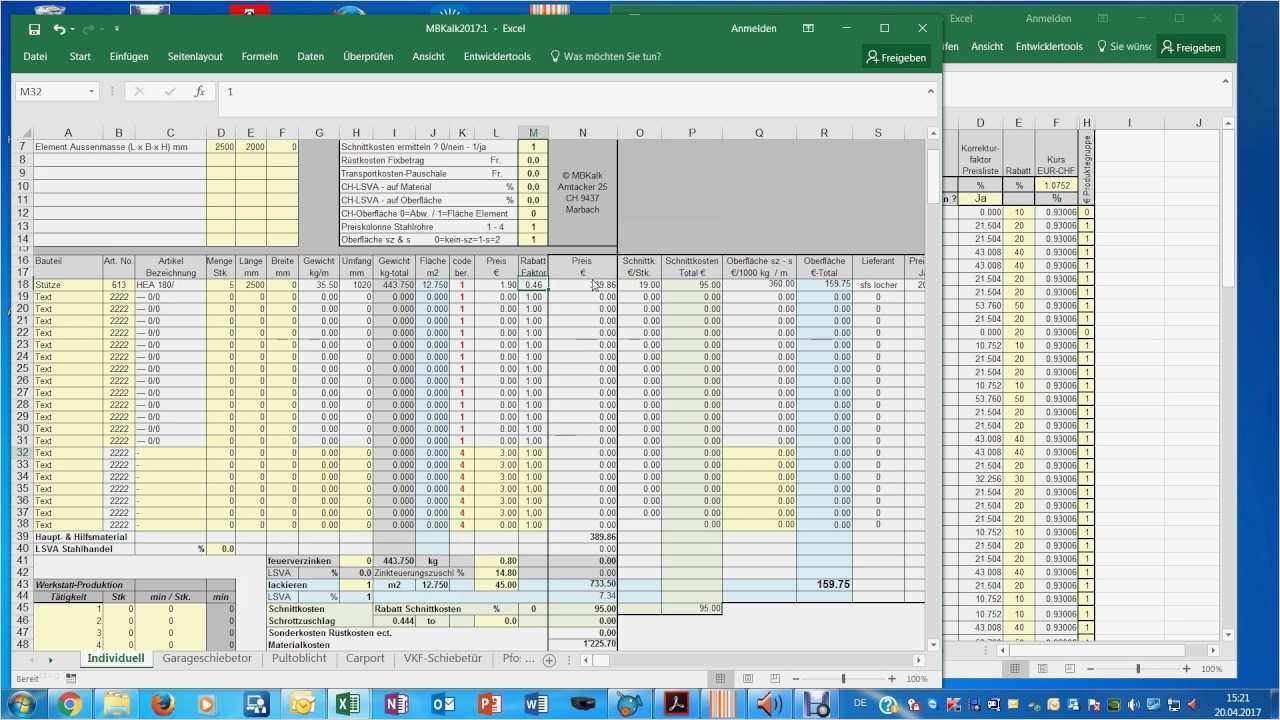
Task: Select cell with Rabatt Faktor 0.46
Action: (x=533, y=285)
